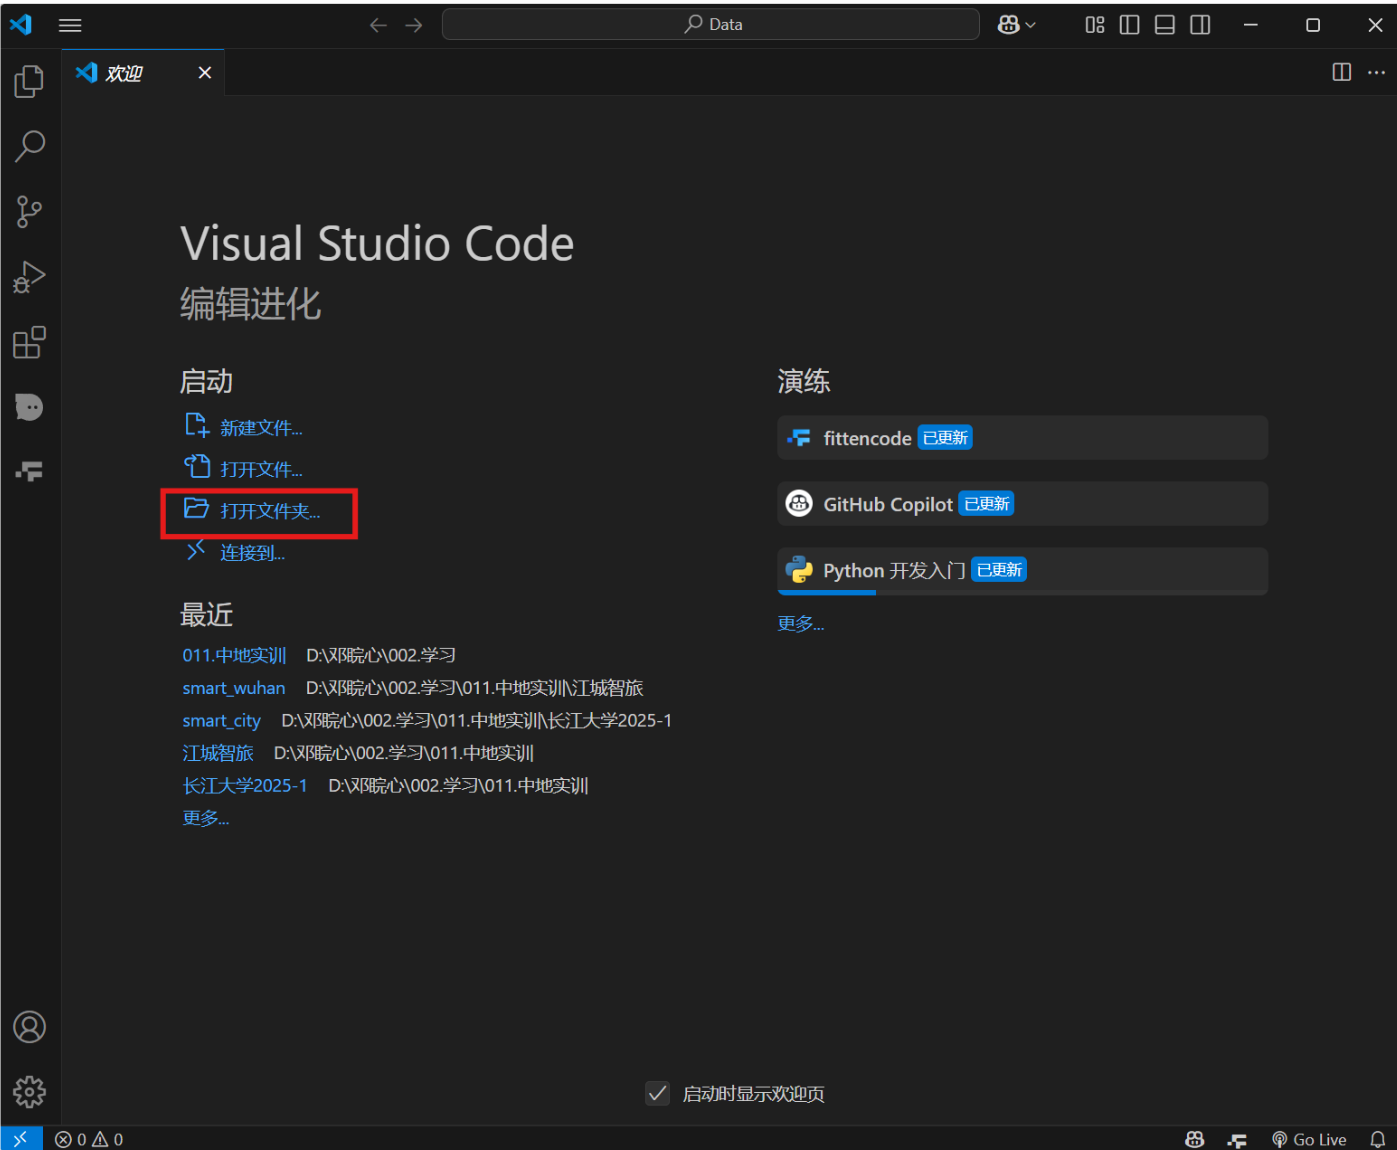The height and width of the screenshot is (1150, 1397).
Task: Click the Fitten Code status bar icon
Action: [1238, 1139]
